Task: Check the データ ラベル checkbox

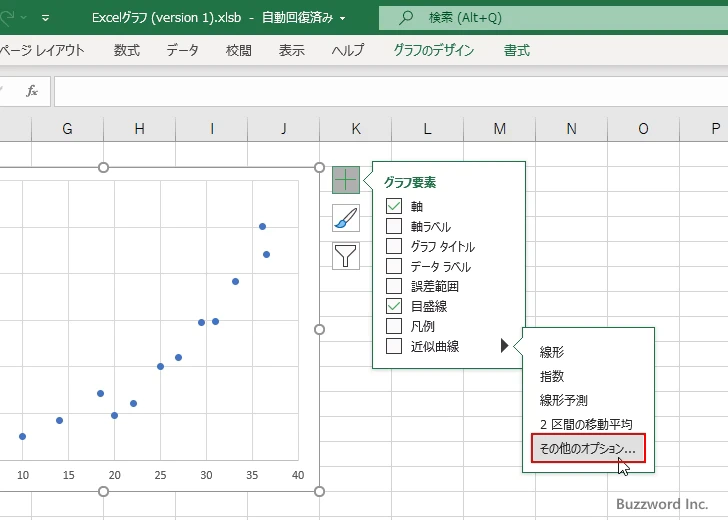Action: [394, 266]
